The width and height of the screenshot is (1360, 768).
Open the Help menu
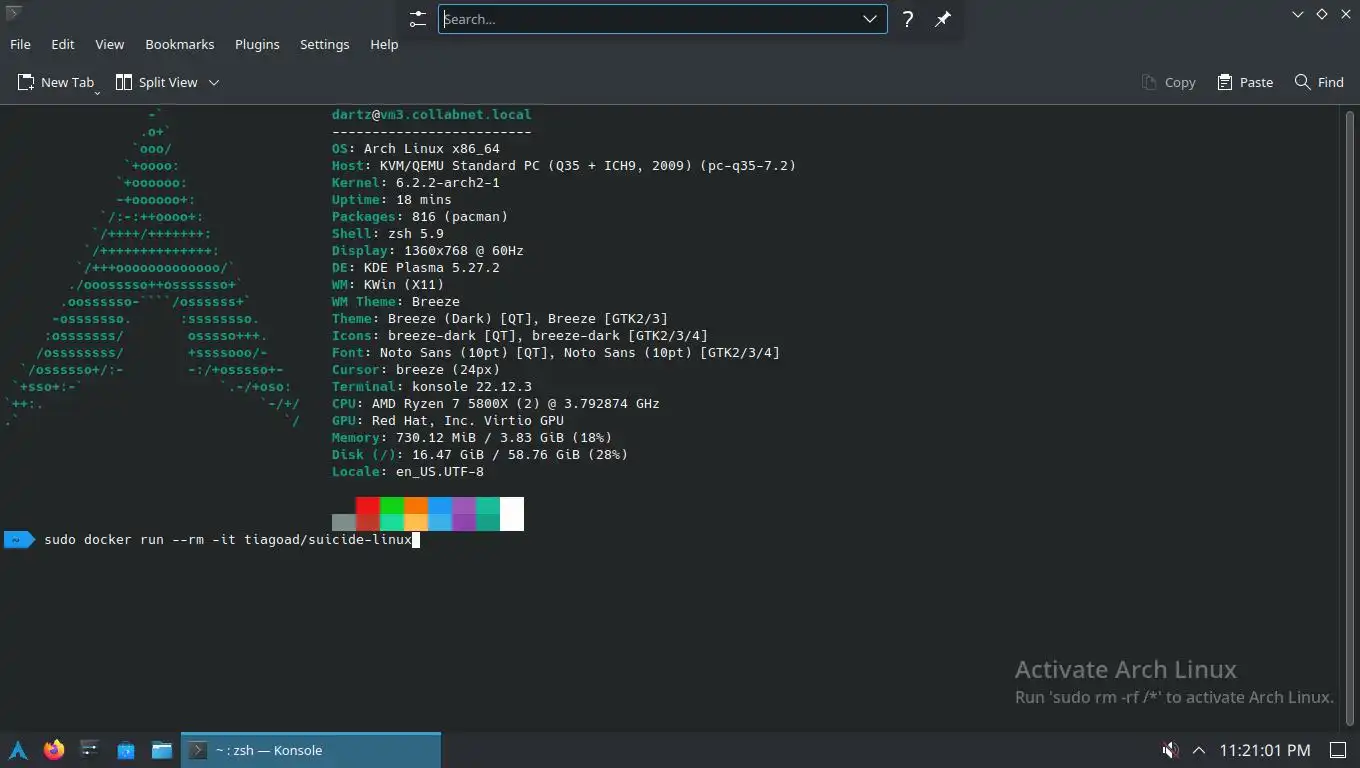(384, 44)
